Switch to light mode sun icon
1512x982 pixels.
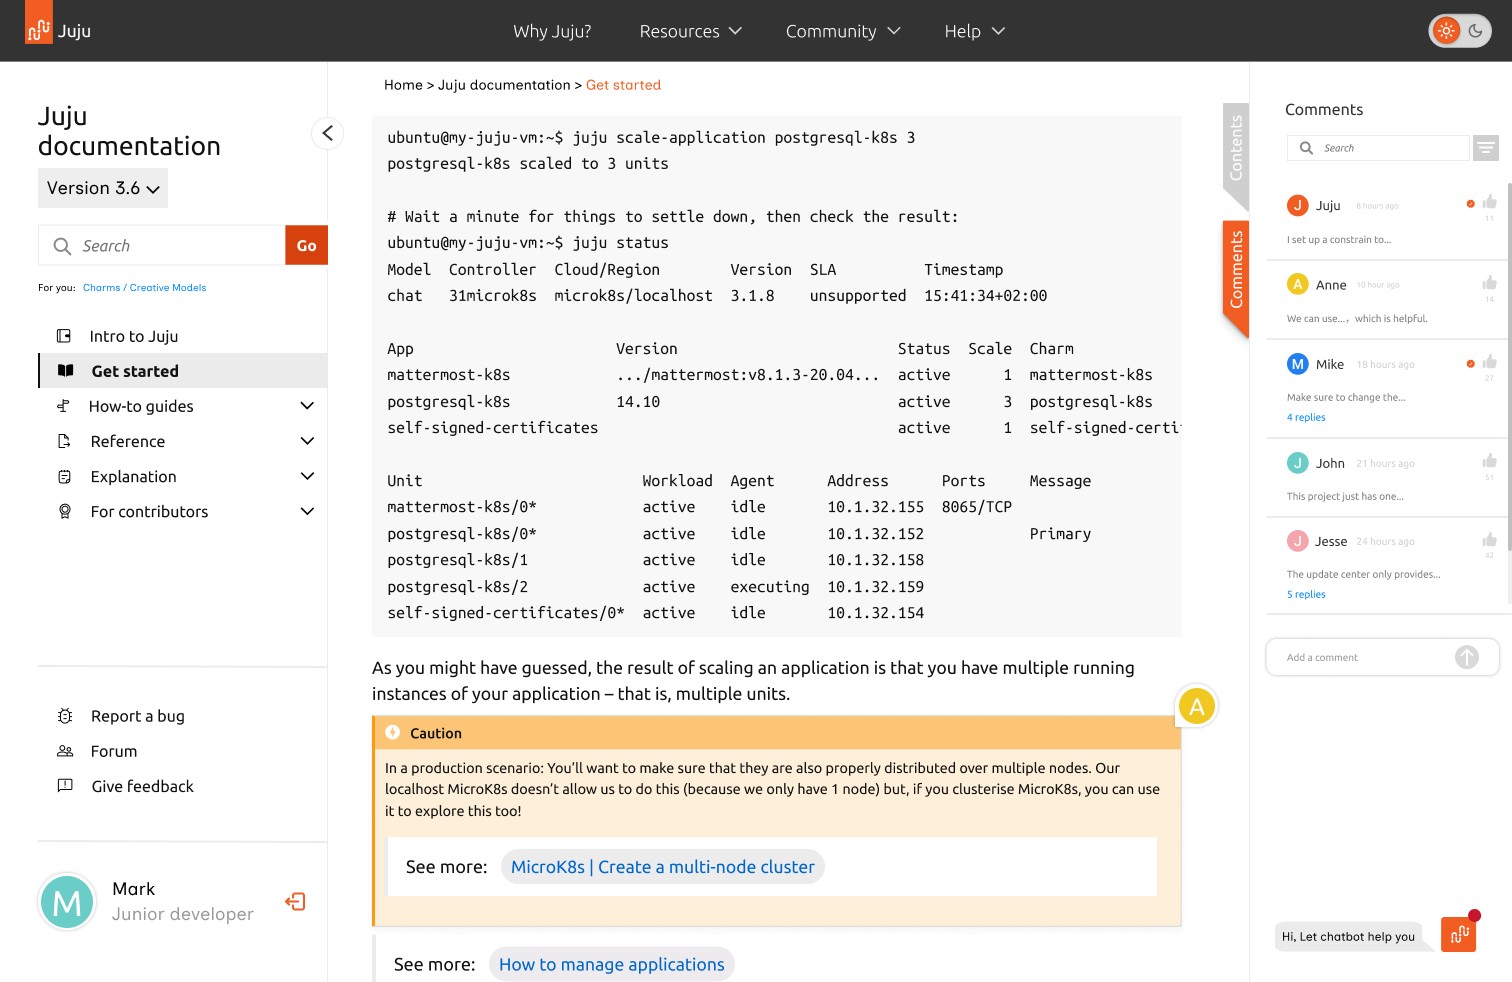coord(1446,31)
